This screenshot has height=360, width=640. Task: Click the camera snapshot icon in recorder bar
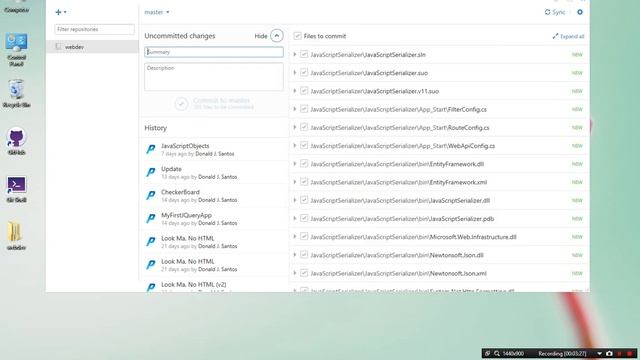[x=609, y=353]
